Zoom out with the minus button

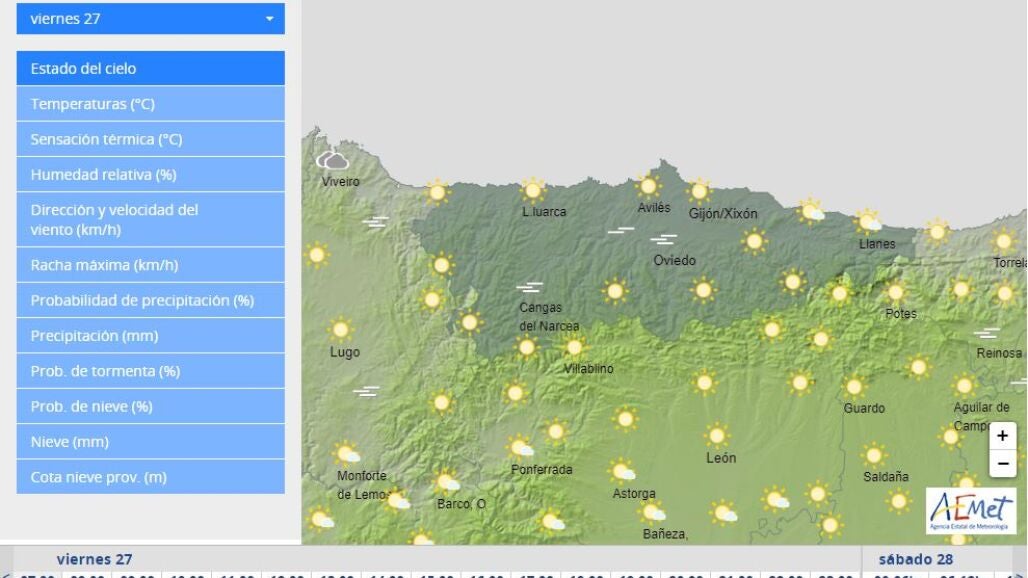(1002, 464)
